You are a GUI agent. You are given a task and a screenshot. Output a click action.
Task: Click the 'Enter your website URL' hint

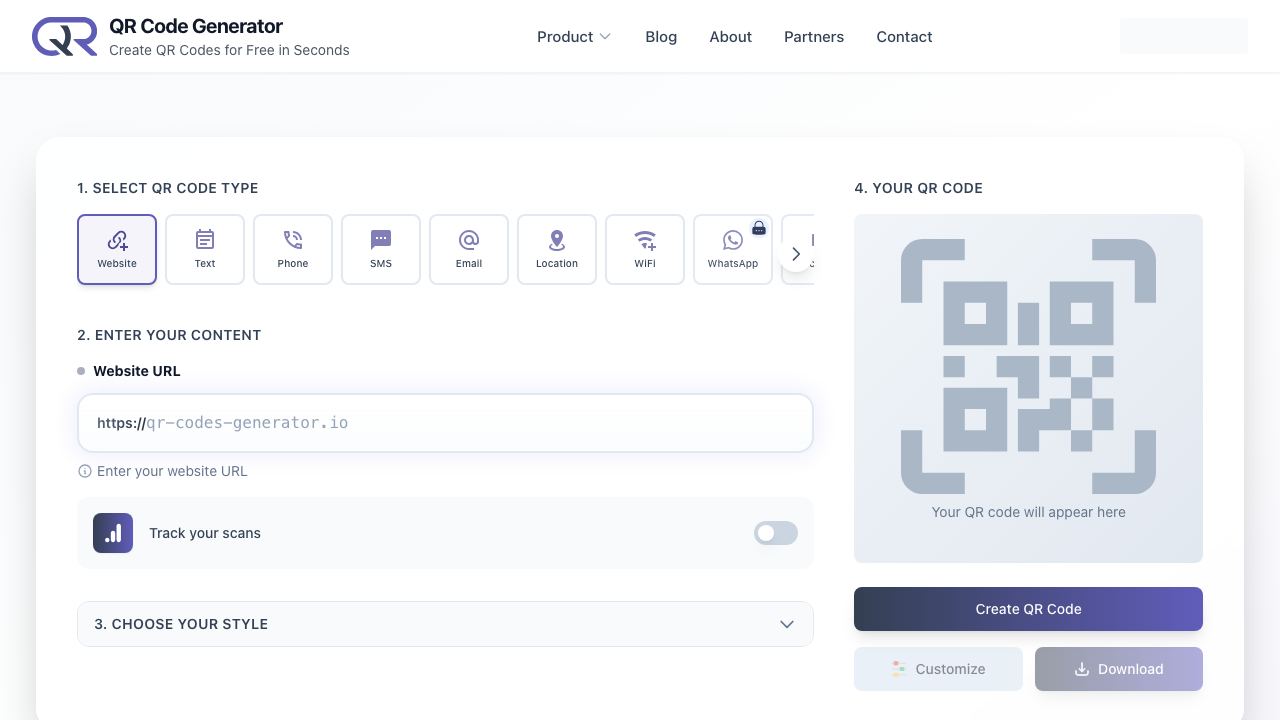tap(172, 471)
